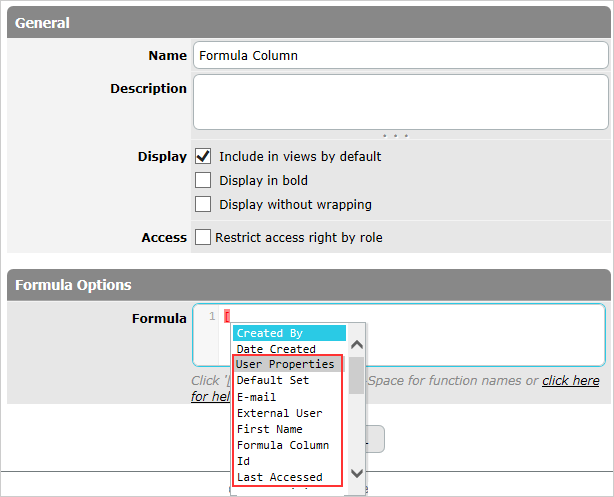Viewport: 614px width, 497px height.
Task: Click the autocomplete scrollbar thumb
Action: coord(357,375)
